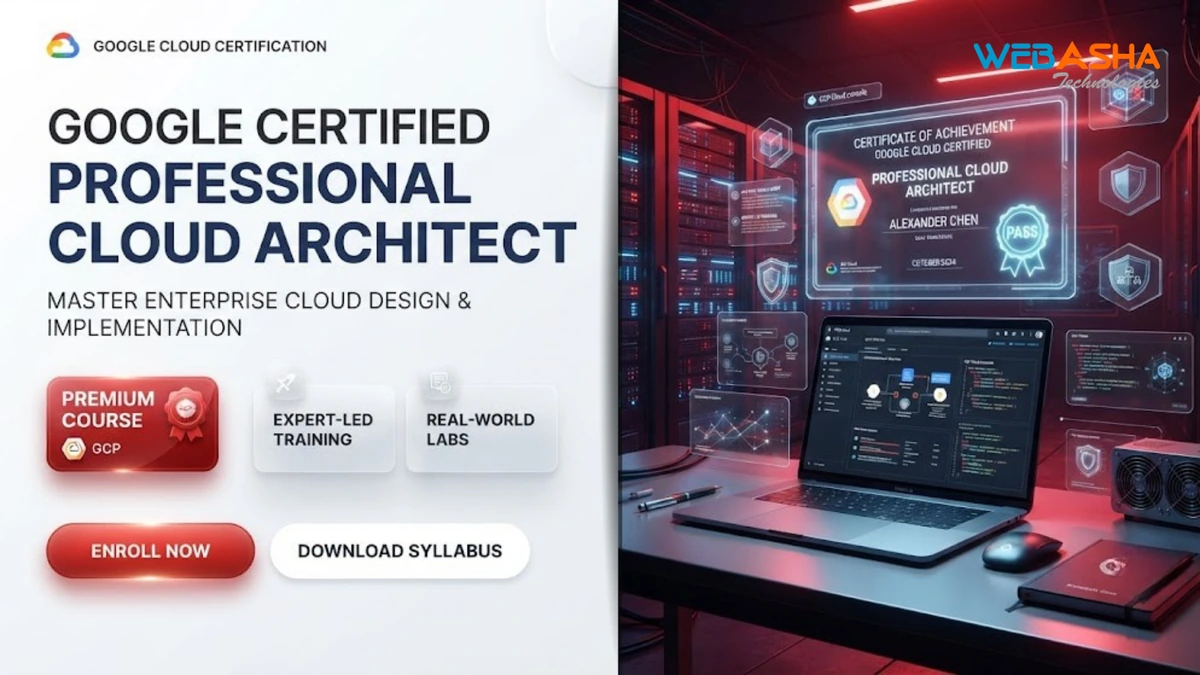Screen dimensions: 1200x675
Task: Select the PREMIUM COURSE card
Action: tap(132, 424)
